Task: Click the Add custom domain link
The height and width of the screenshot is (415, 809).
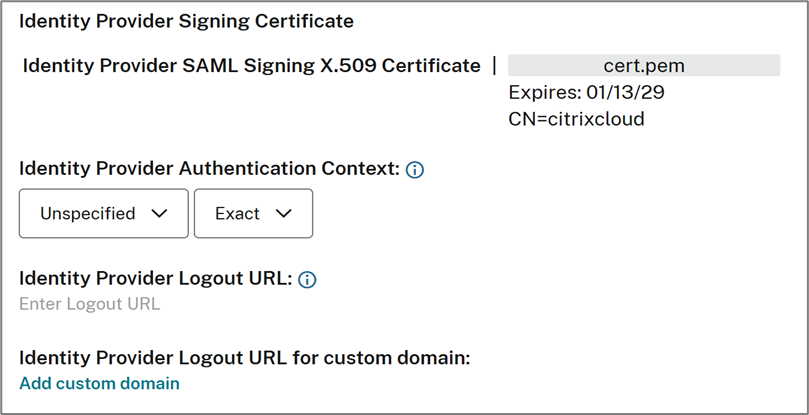Action: tap(99, 383)
